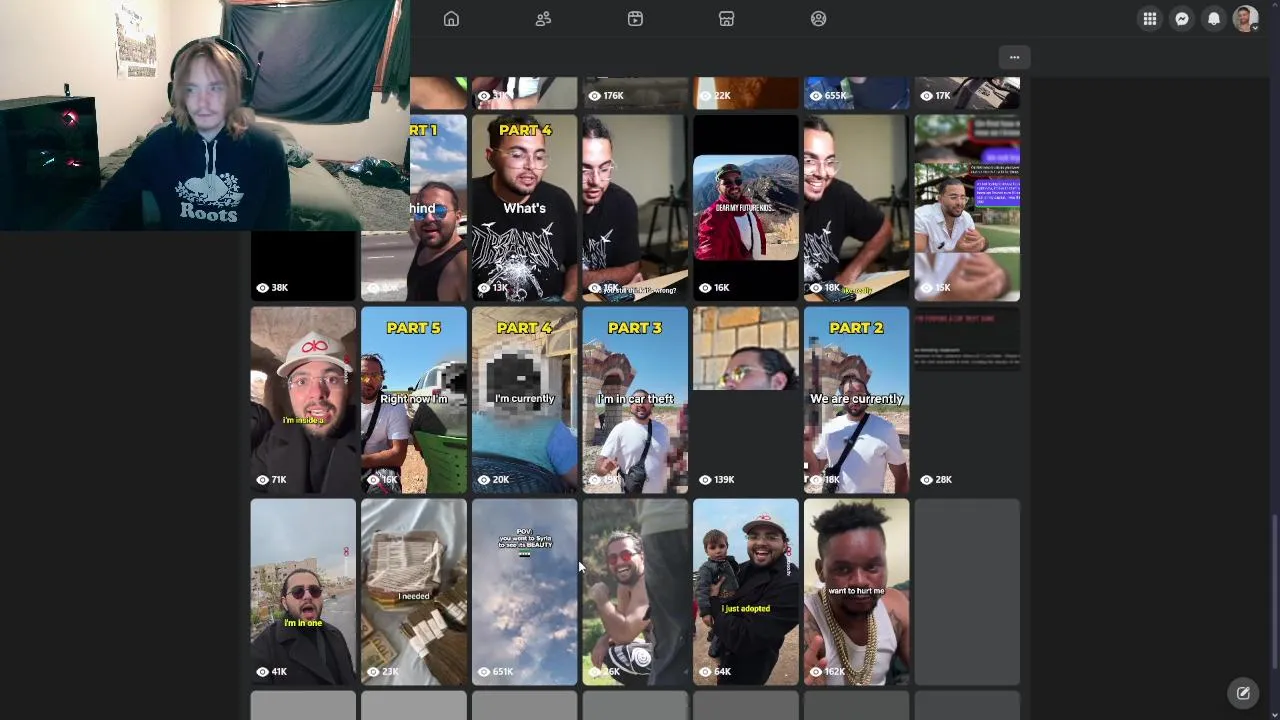Open the PART 5 reel with 16K views
The width and height of the screenshot is (1280, 720).
(x=413, y=400)
